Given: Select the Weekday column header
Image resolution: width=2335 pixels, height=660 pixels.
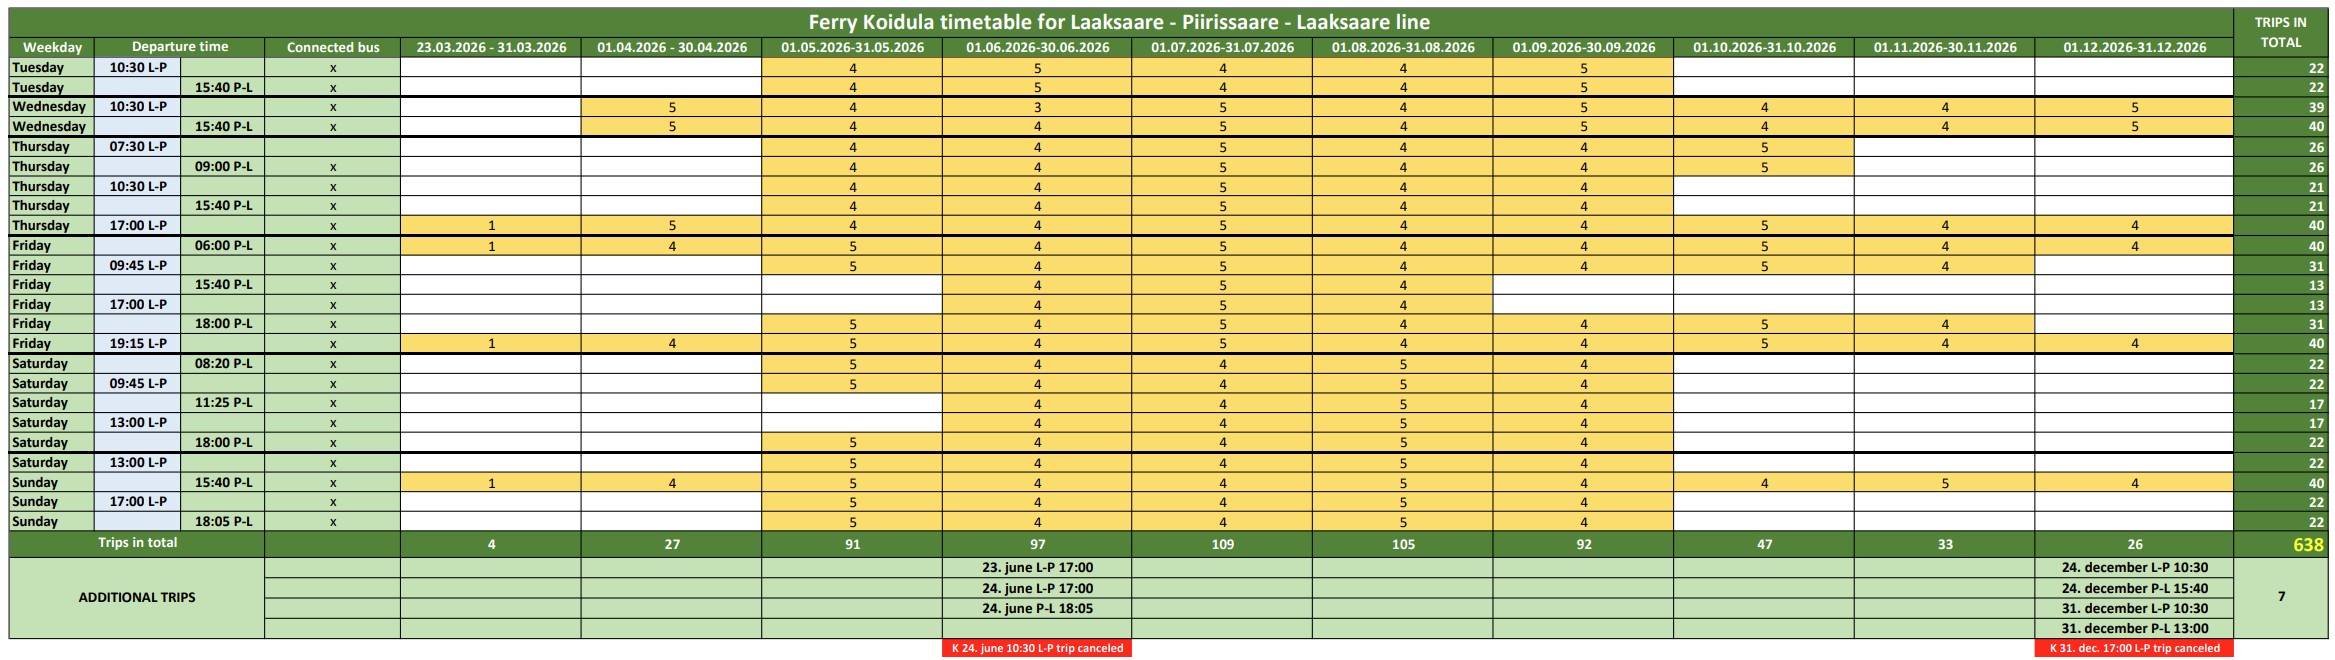Looking at the screenshot, I should [52, 47].
